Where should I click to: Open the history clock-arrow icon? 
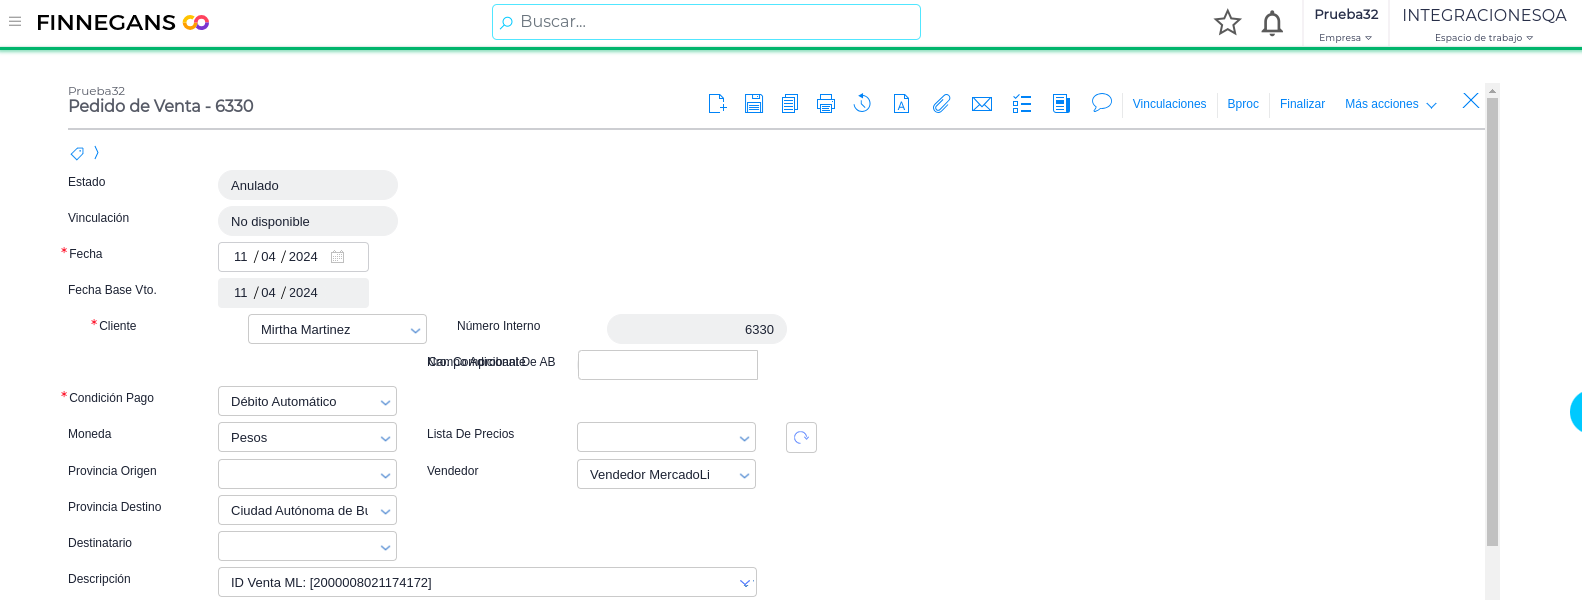[862, 103]
